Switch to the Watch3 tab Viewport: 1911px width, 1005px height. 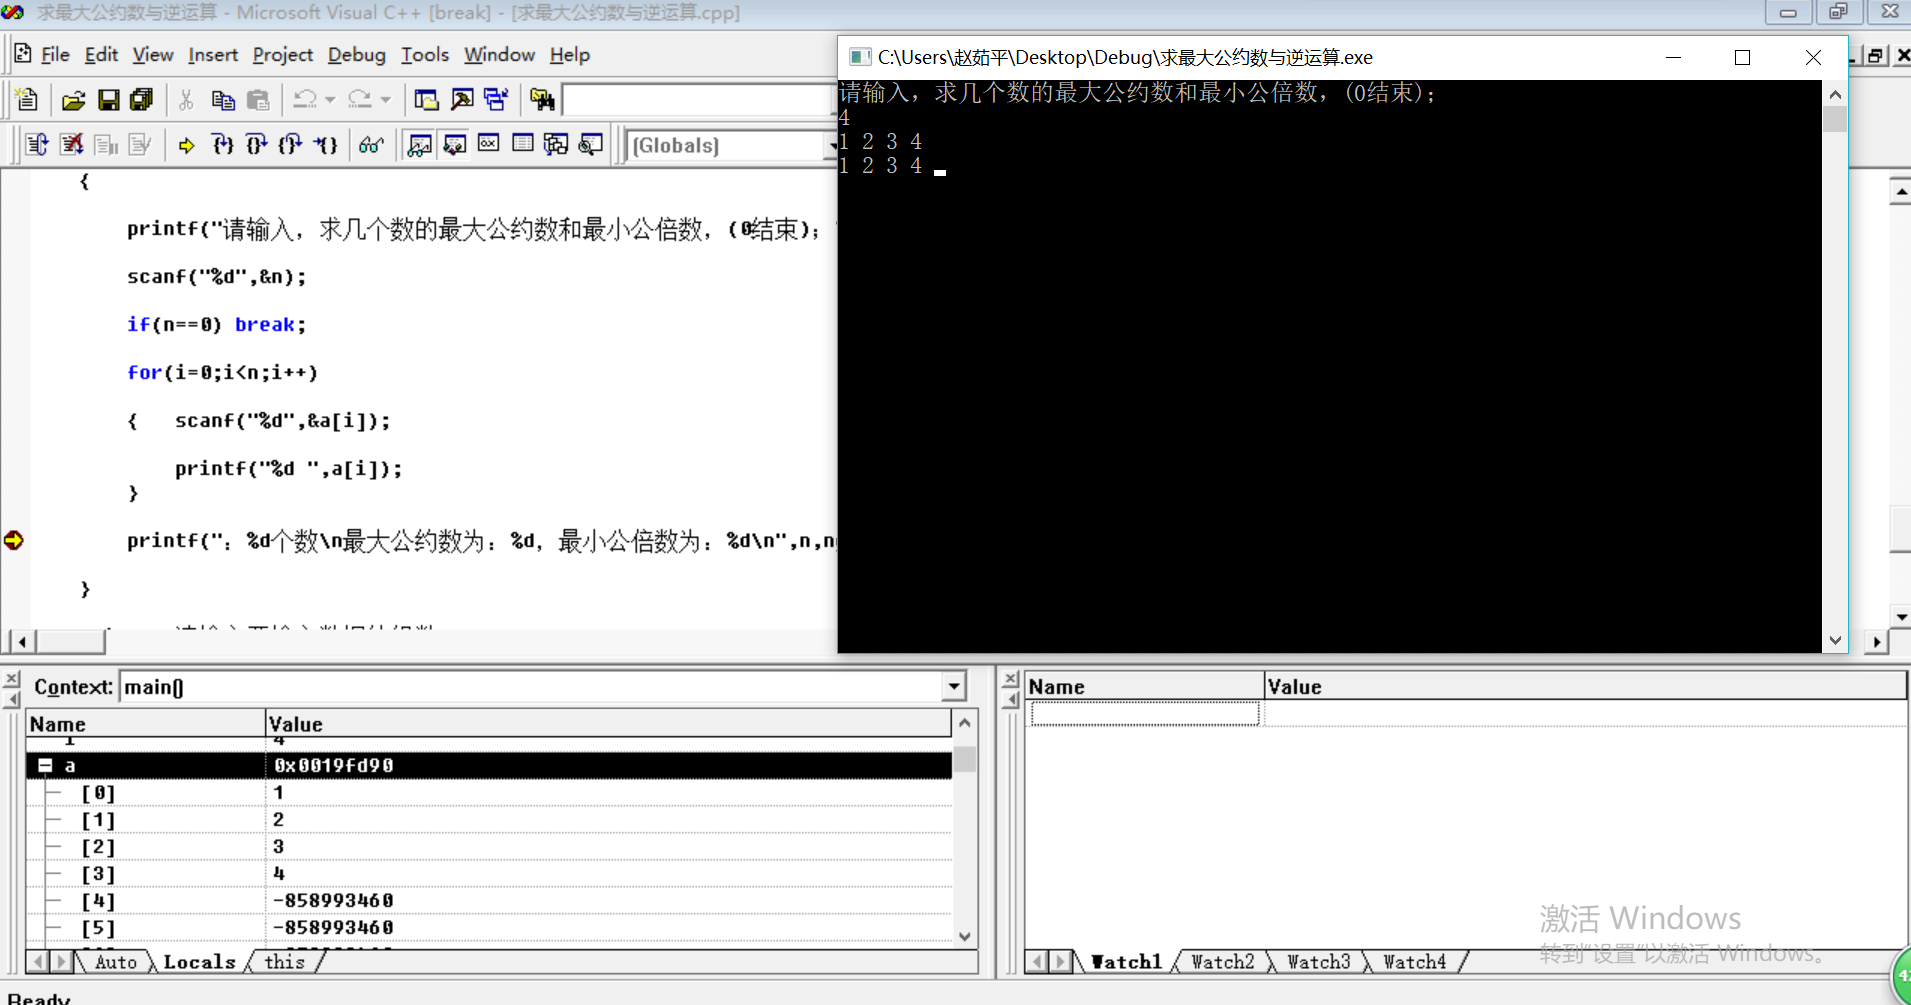[x=1318, y=962]
